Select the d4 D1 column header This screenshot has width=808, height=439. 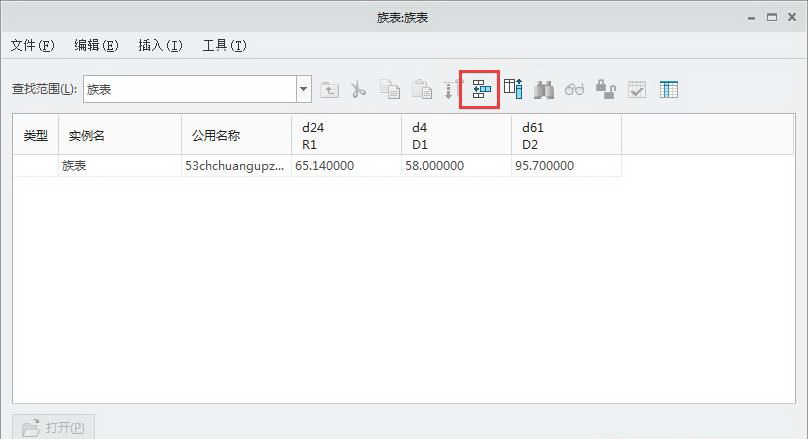click(x=456, y=136)
